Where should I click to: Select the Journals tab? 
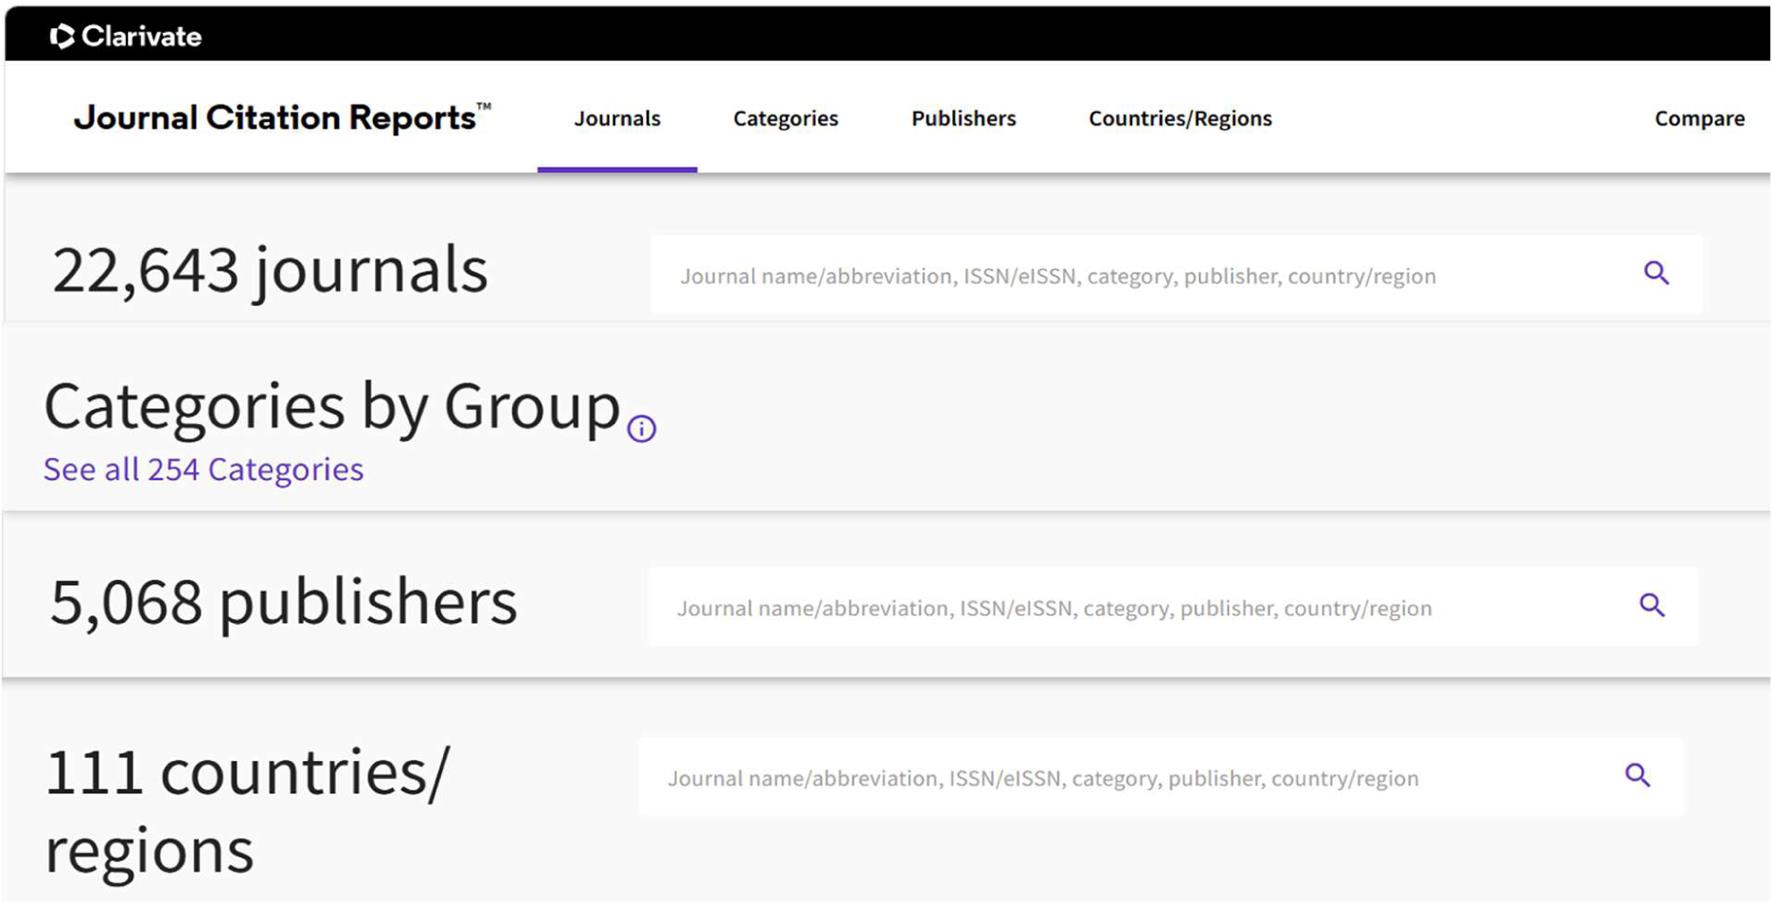pyautogui.click(x=617, y=118)
